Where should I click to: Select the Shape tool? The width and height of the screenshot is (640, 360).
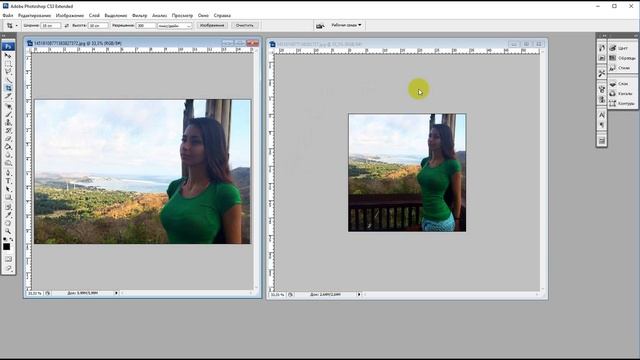[x=8, y=198]
